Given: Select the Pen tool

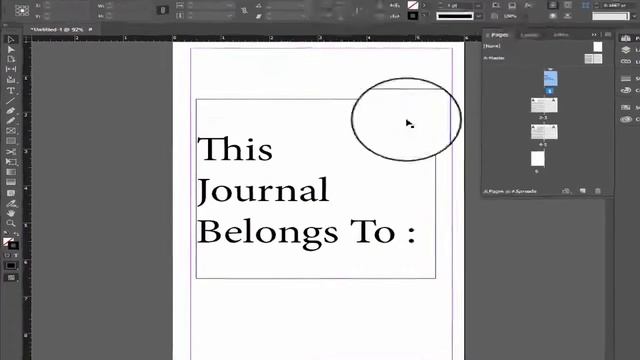Looking at the screenshot, I should [11, 111].
